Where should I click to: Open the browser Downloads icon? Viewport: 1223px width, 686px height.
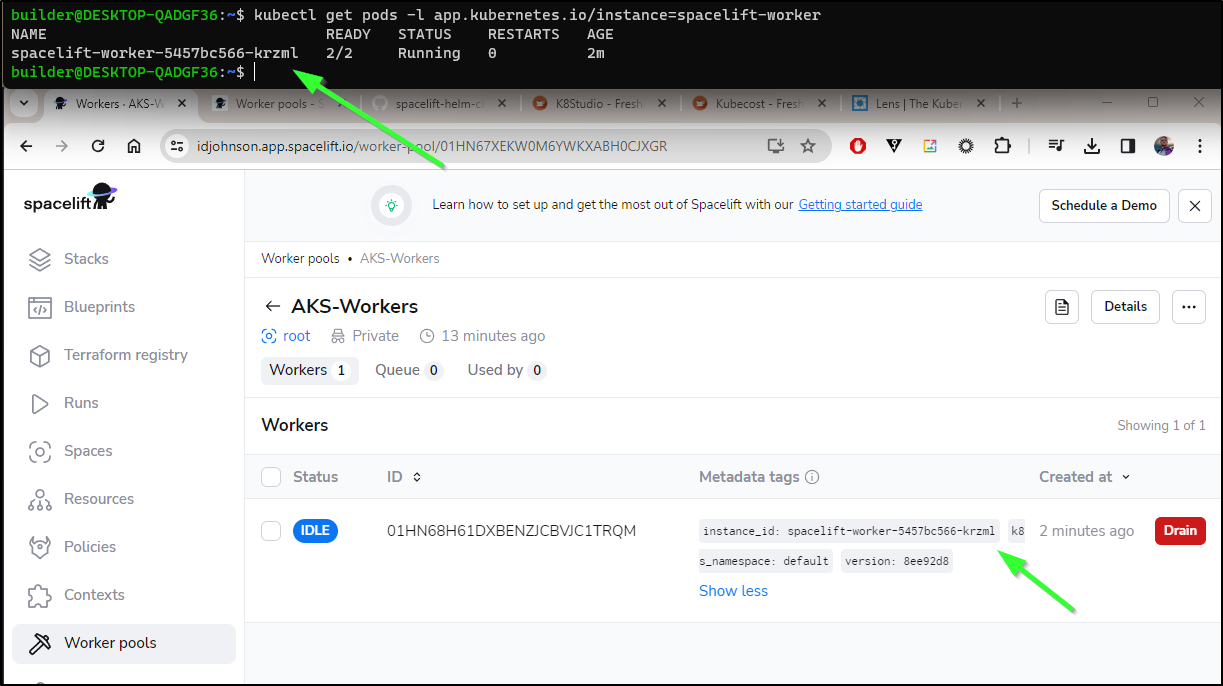point(1092,146)
